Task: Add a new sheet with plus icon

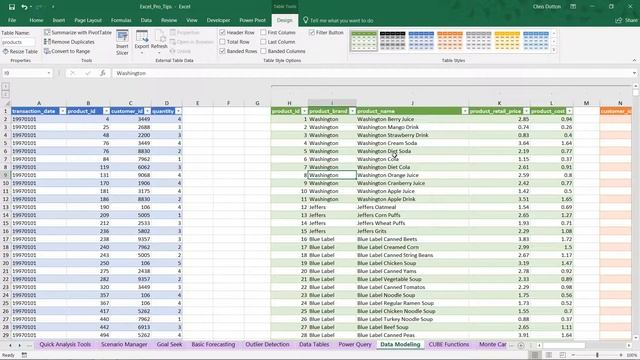Action: coord(520,345)
